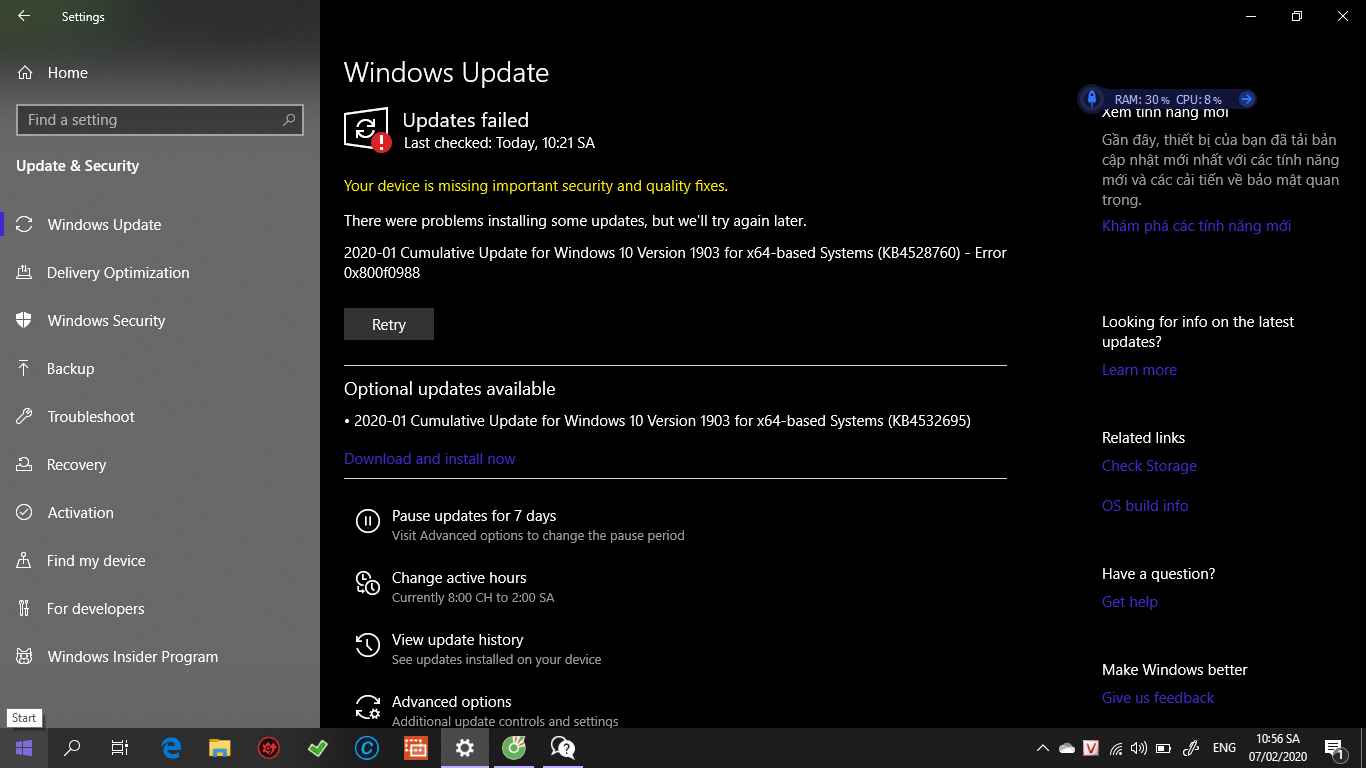Image resolution: width=1366 pixels, height=768 pixels.
Task: Select the Windows Insider Program cat icon
Action: (25, 657)
